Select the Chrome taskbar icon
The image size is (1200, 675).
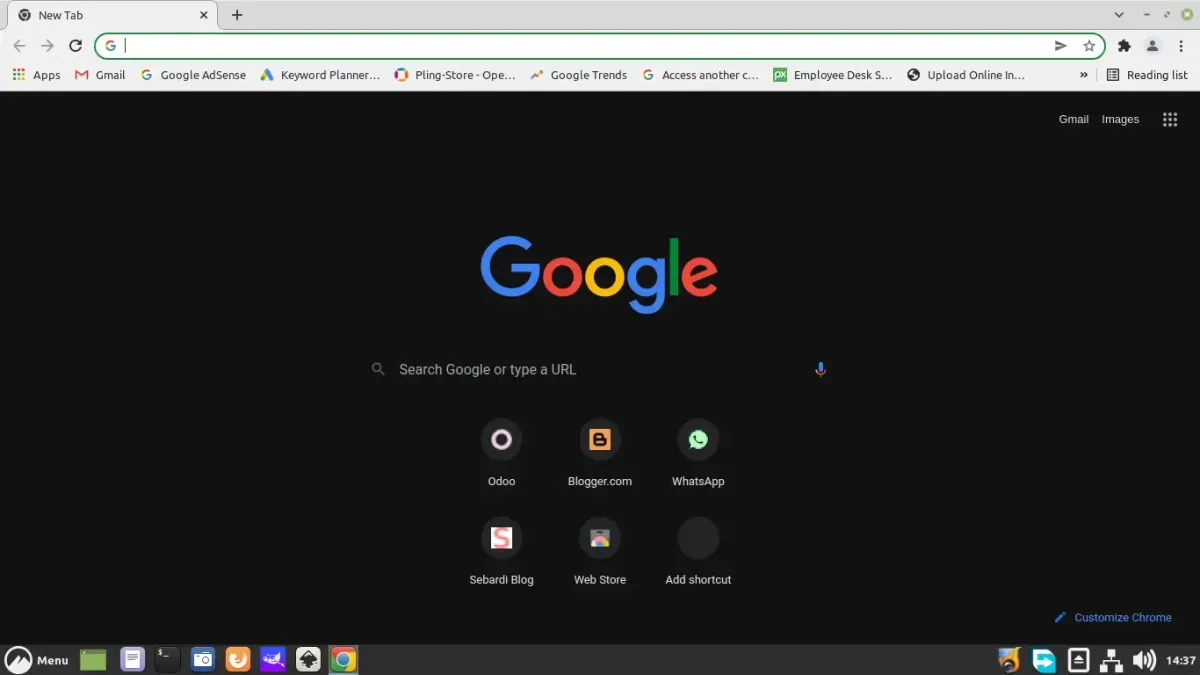[x=343, y=660]
